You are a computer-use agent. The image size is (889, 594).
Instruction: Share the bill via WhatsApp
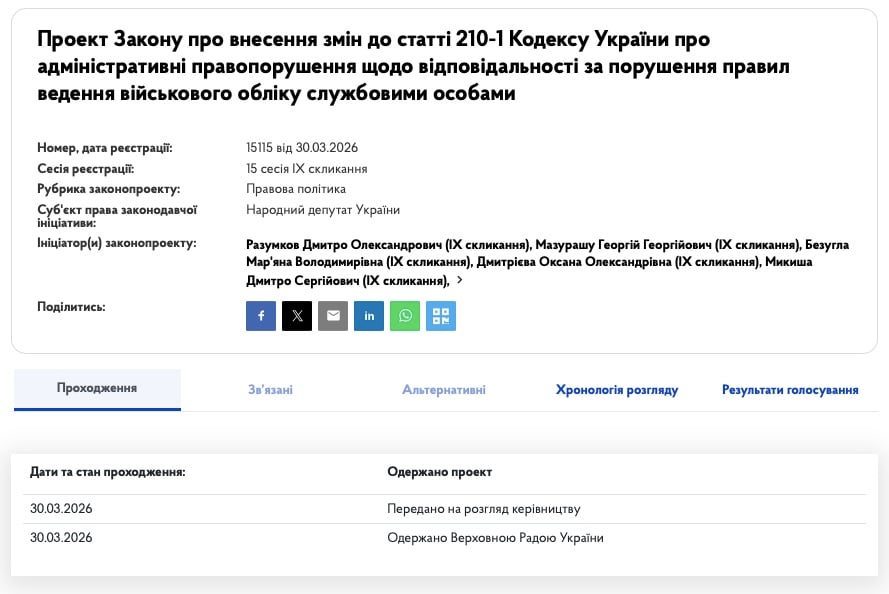tap(405, 316)
